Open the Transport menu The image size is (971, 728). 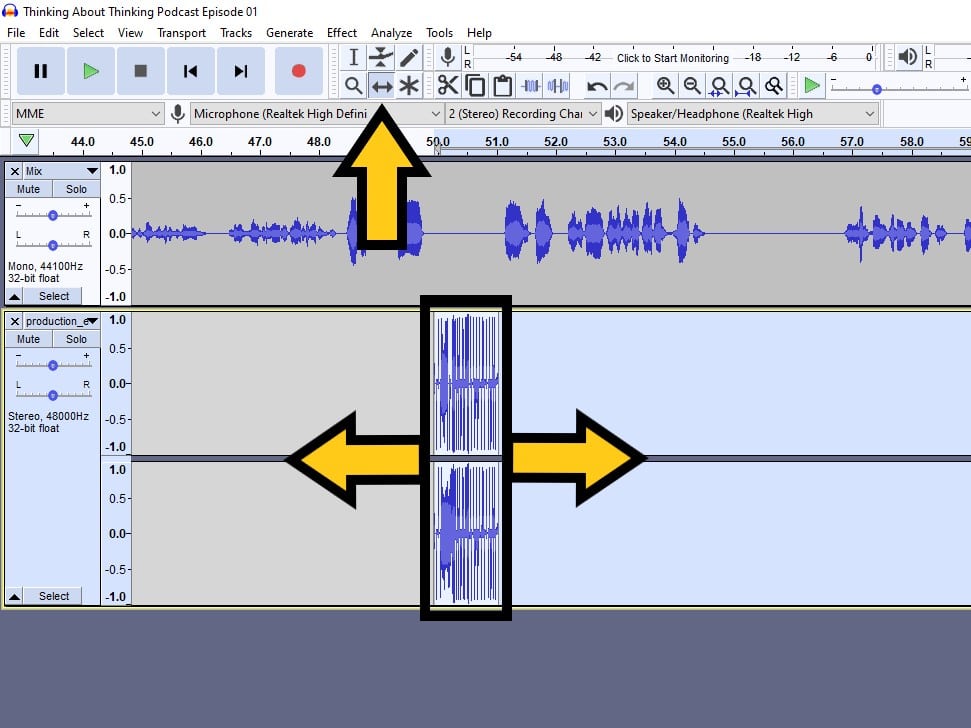pos(181,33)
